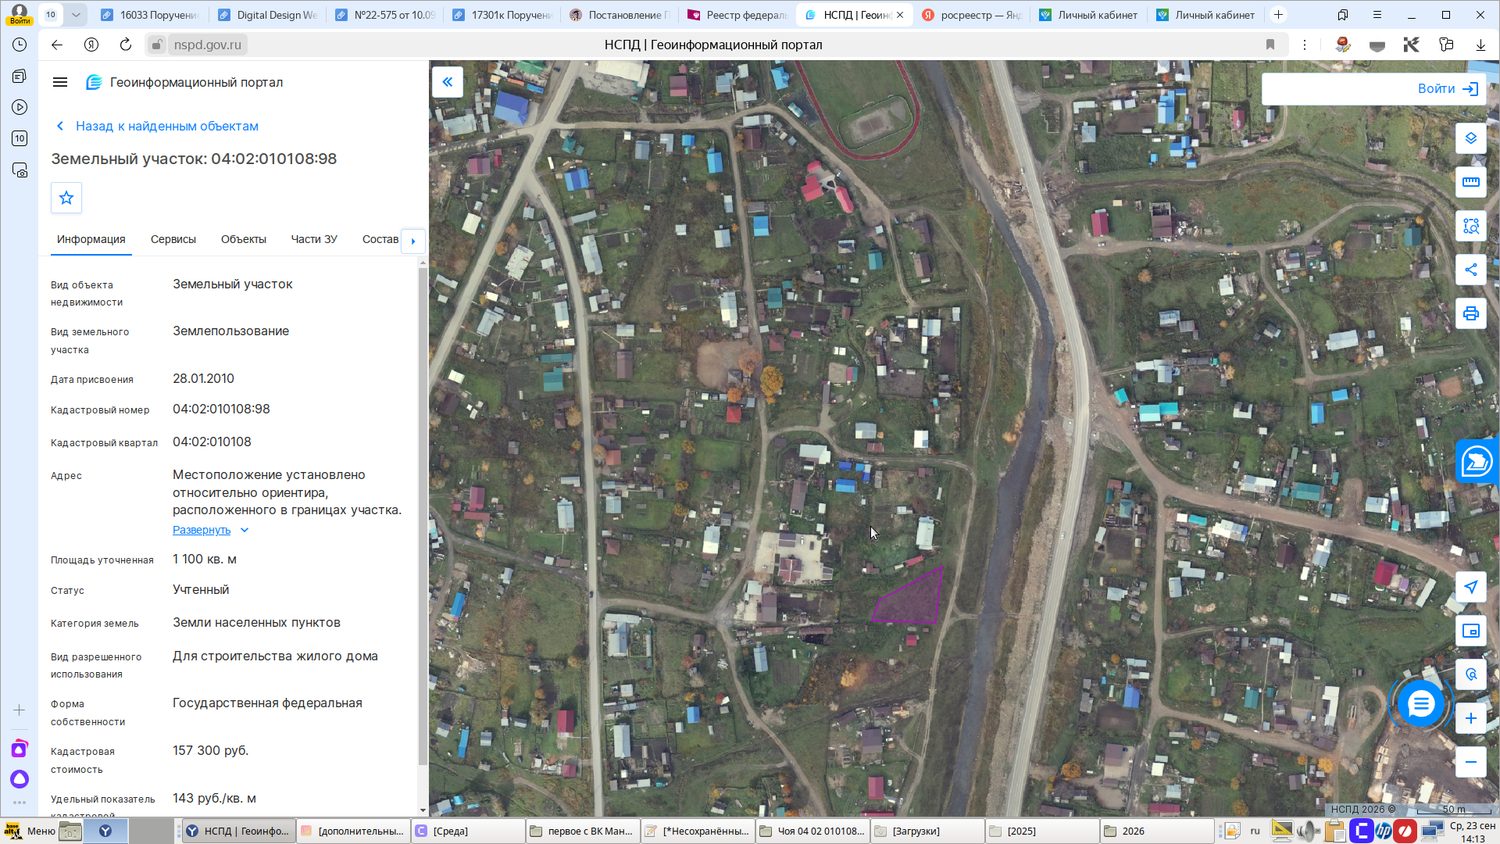Show more tabs with right arrow
The width and height of the screenshot is (1500, 844).
413,240
